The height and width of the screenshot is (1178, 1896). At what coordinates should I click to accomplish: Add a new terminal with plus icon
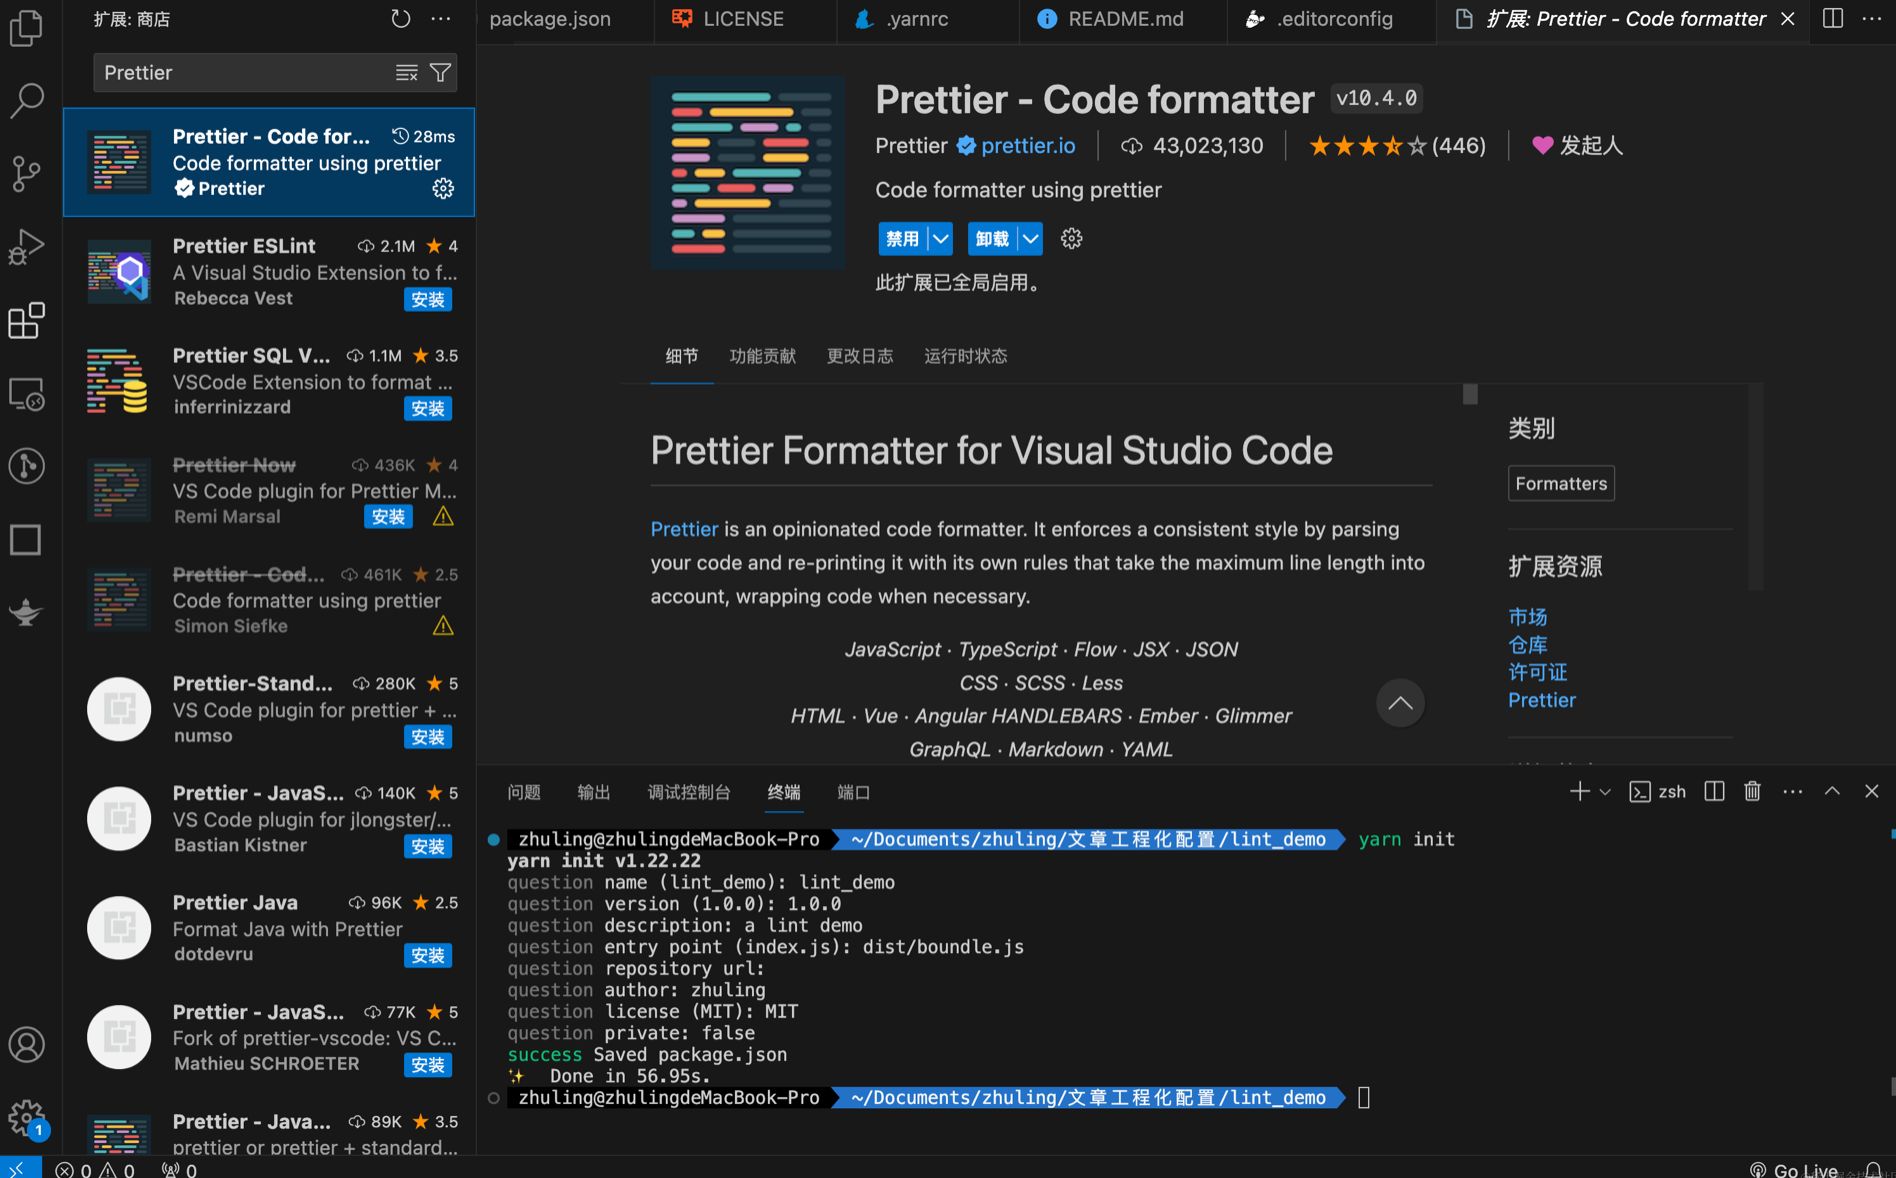pyautogui.click(x=1579, y=792)
